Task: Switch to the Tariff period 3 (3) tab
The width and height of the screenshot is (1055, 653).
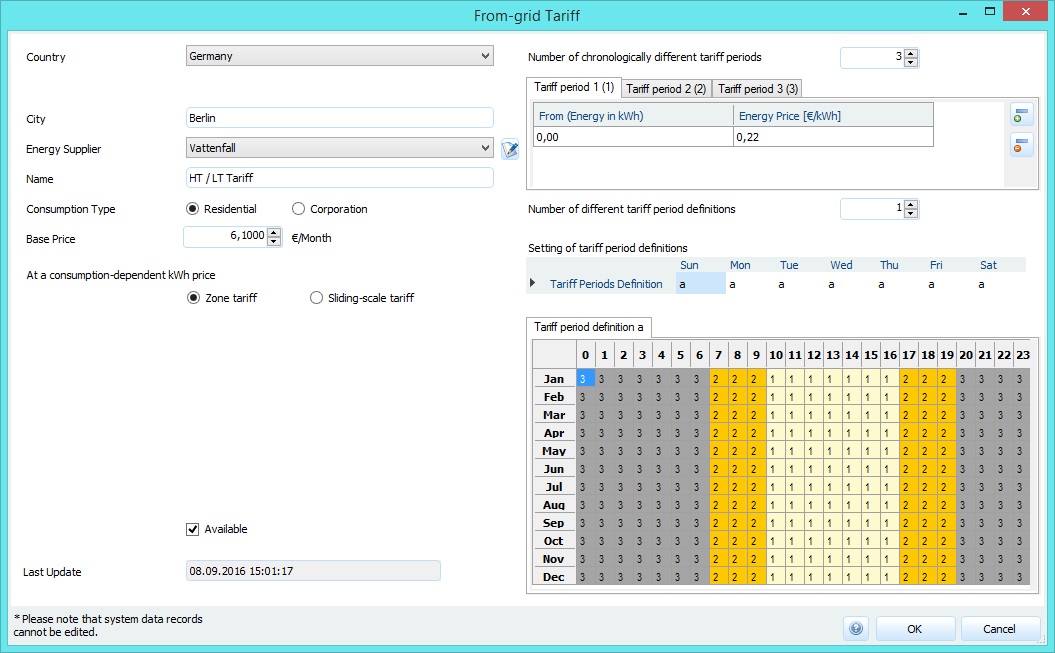Action: tap(757, 89)
